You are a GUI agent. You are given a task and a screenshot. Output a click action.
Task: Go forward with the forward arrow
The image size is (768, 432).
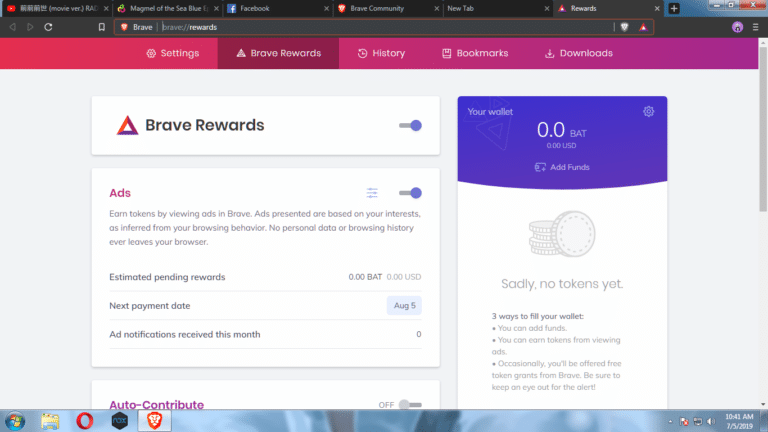point(30,27)
